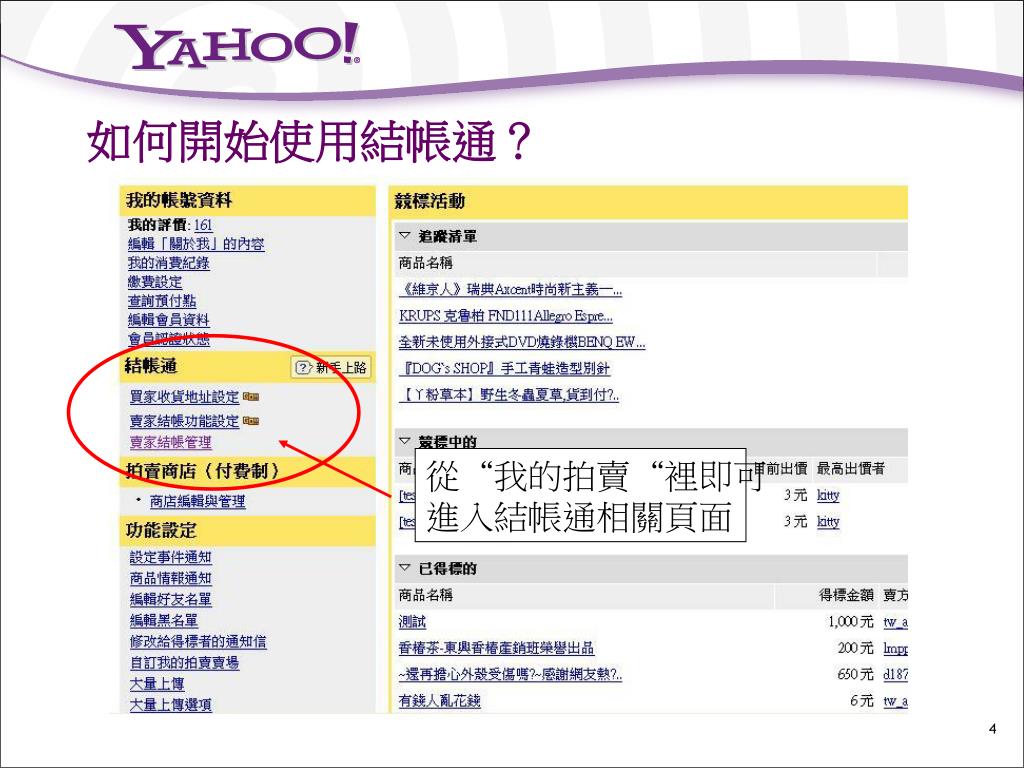Open 『DOG's SHOP』手工青蛙造型別針 item
Image resolution: width=1024 pixels, height=768 pixels.
click(504, 368)
